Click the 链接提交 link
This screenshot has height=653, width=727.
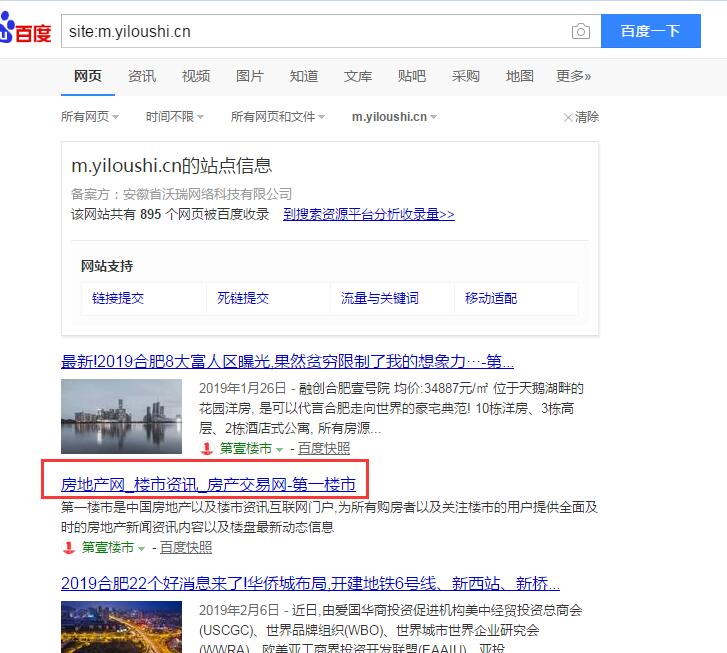[118, 298]
